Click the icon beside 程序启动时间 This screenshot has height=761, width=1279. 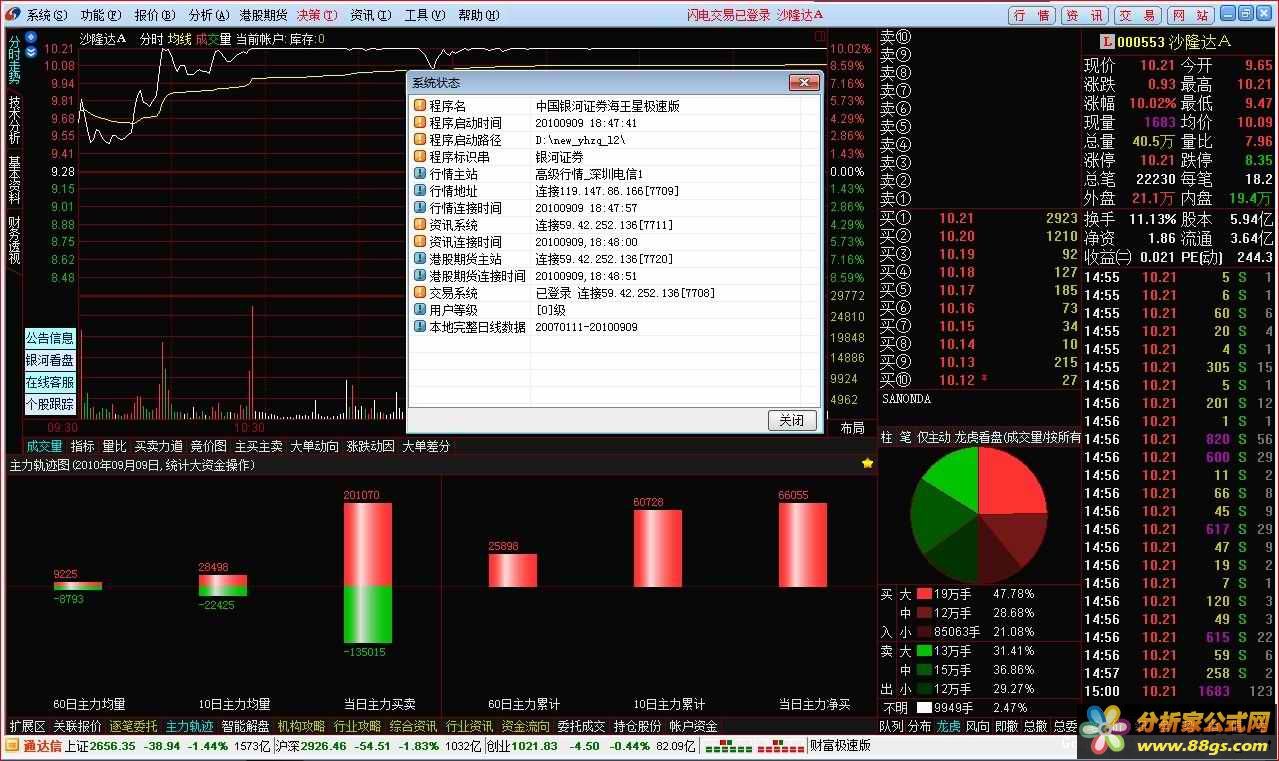420,123
